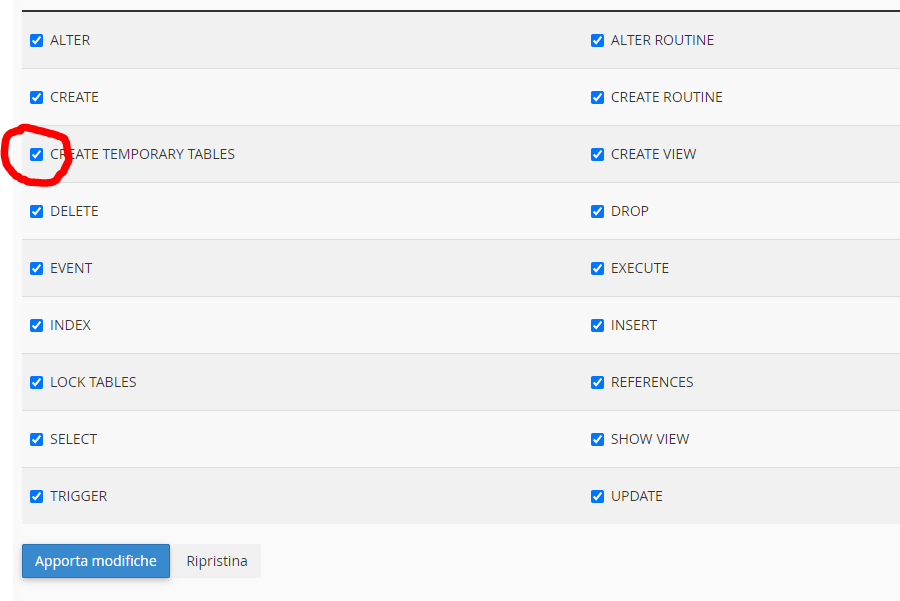Click the EXECUTE label text

[640, 268]
